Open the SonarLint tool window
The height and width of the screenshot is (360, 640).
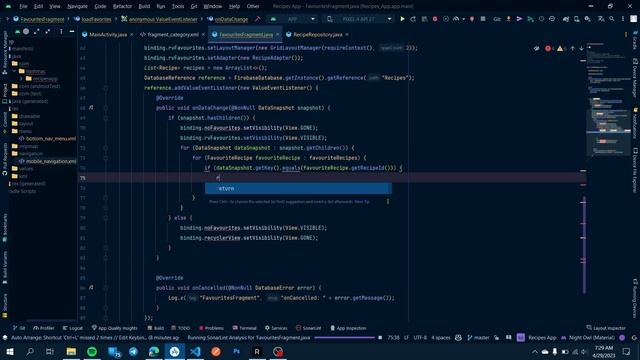(309, 328)
